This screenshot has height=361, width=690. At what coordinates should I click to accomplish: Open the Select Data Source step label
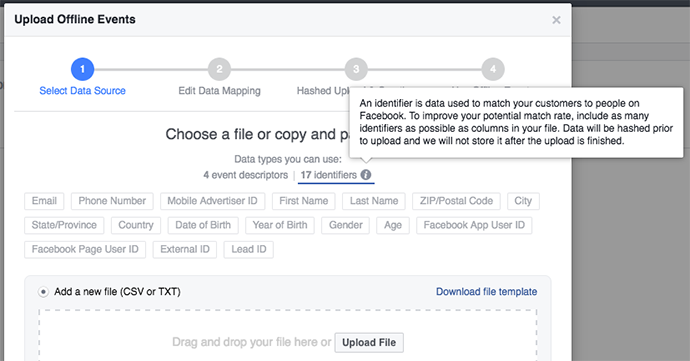(82, 91)
